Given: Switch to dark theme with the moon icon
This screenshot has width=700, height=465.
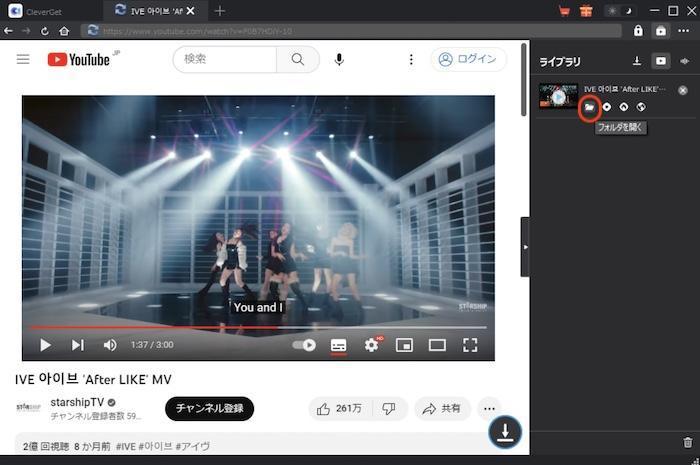Looking at the screenshot, I should tap(628, 11).
